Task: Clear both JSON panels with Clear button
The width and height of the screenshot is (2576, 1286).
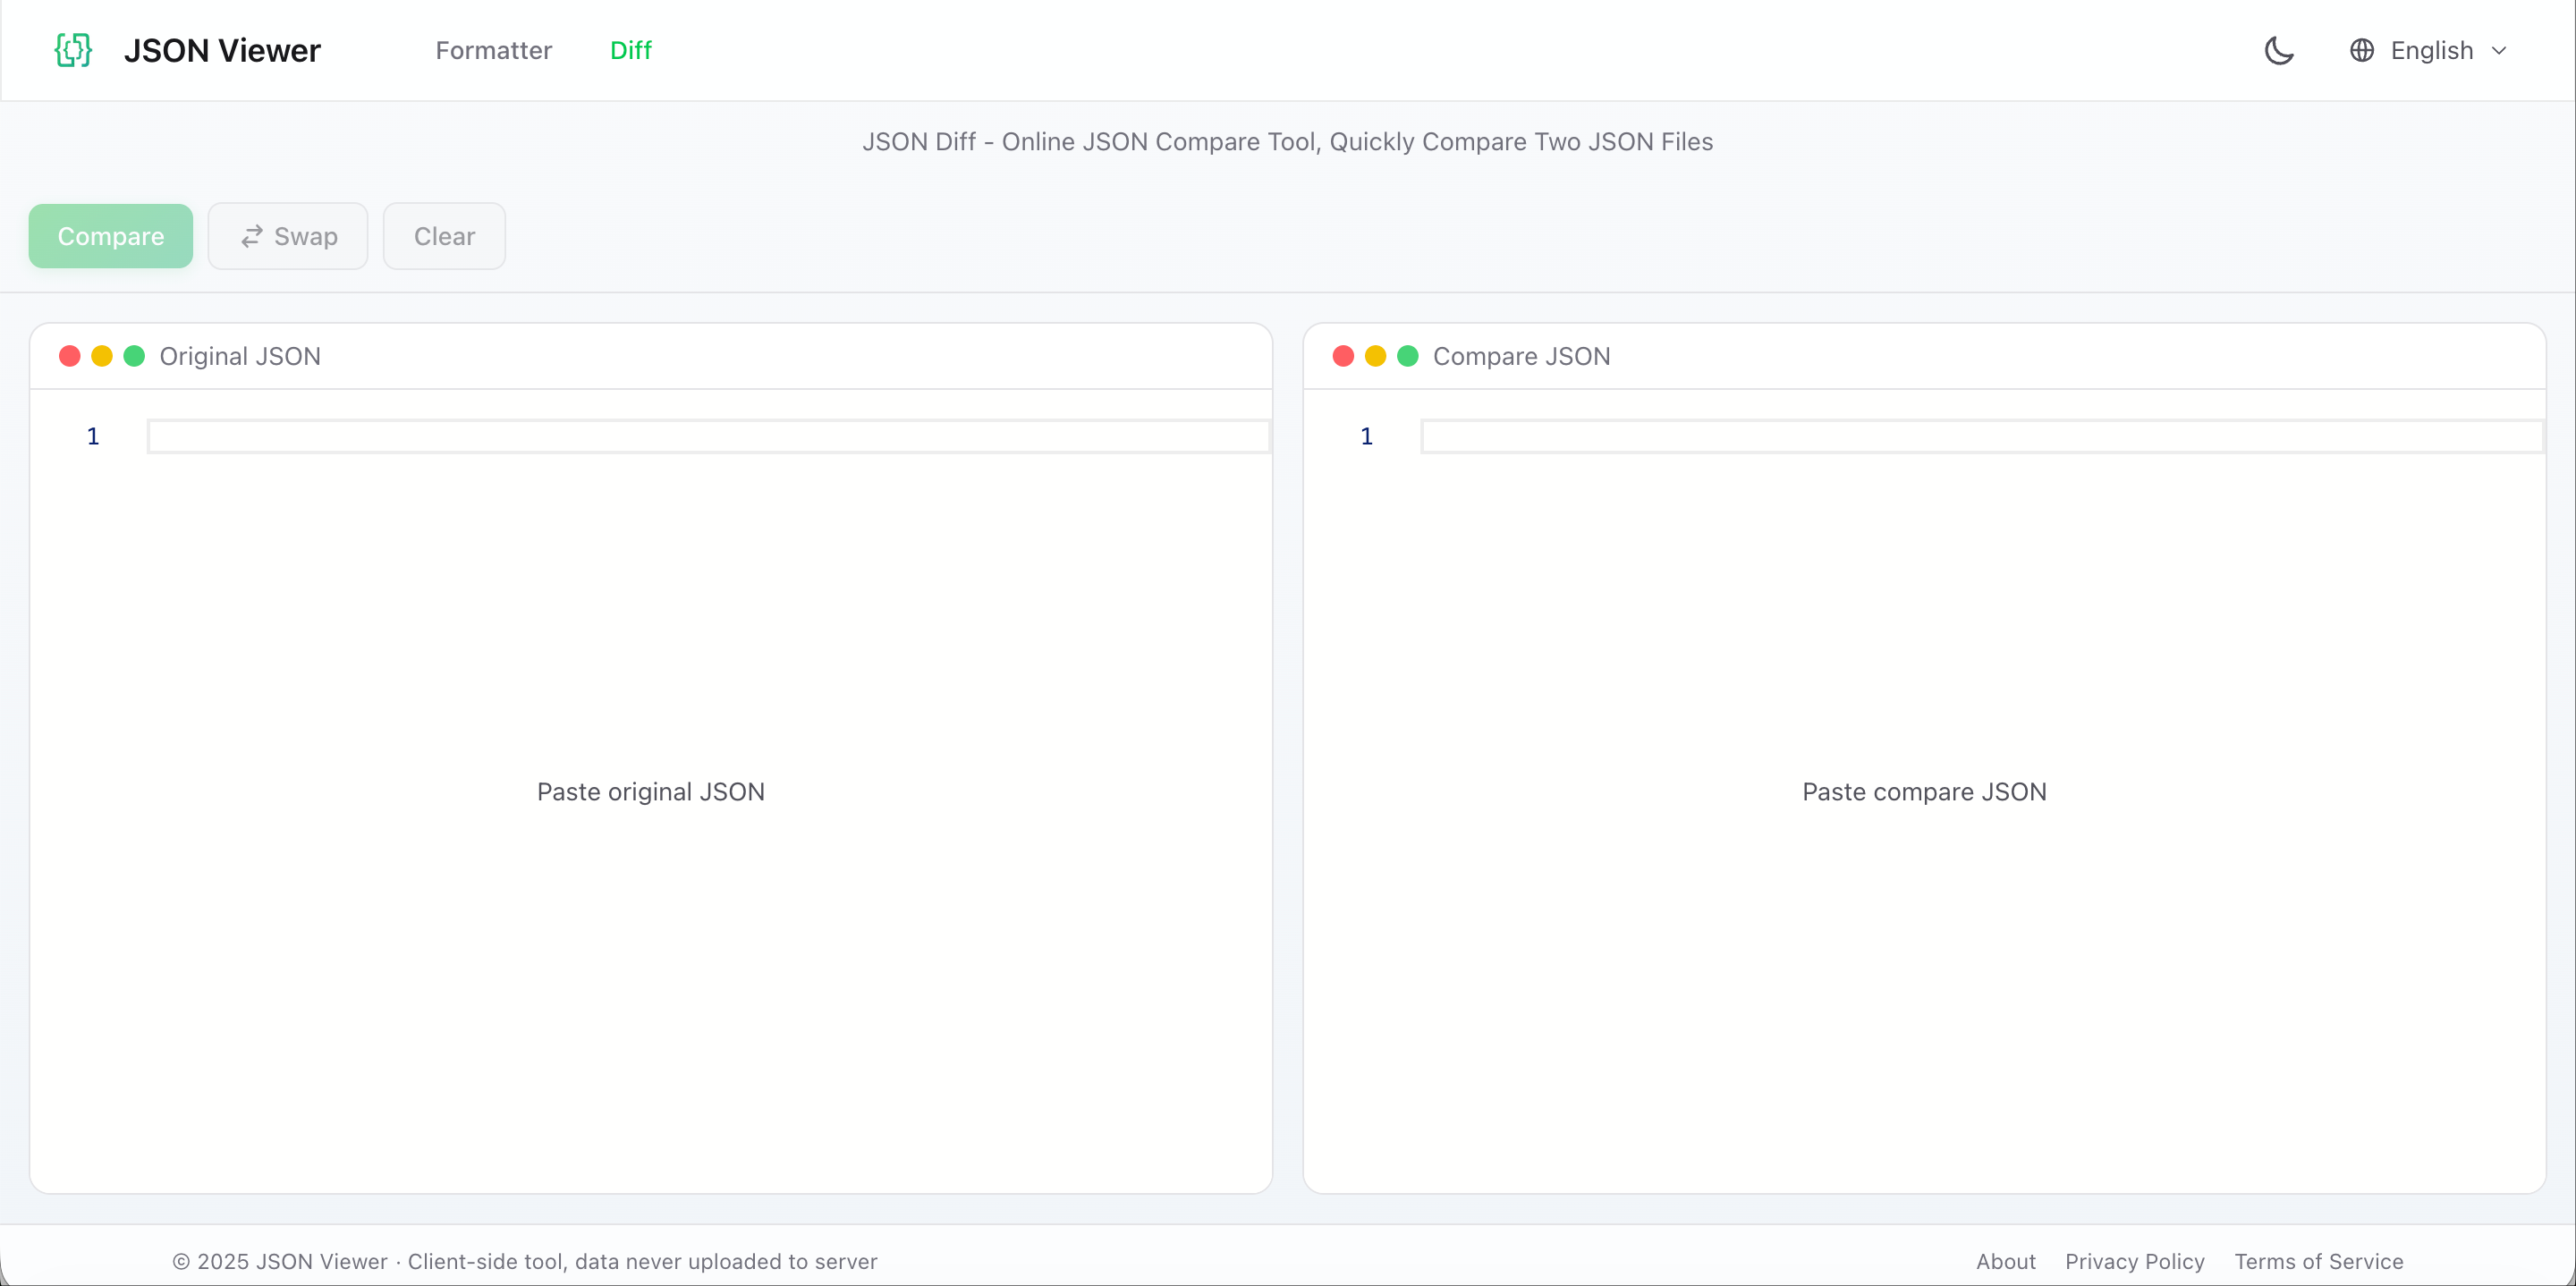Action: (444, 236)
